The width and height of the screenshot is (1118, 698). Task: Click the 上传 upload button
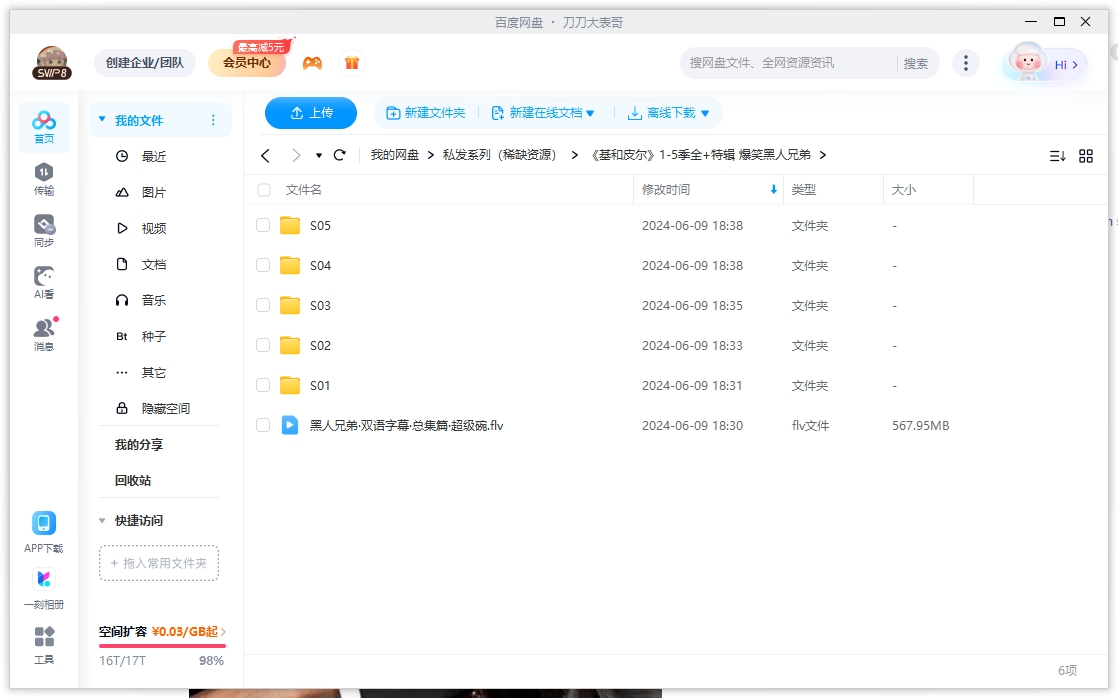coord(310,113)
